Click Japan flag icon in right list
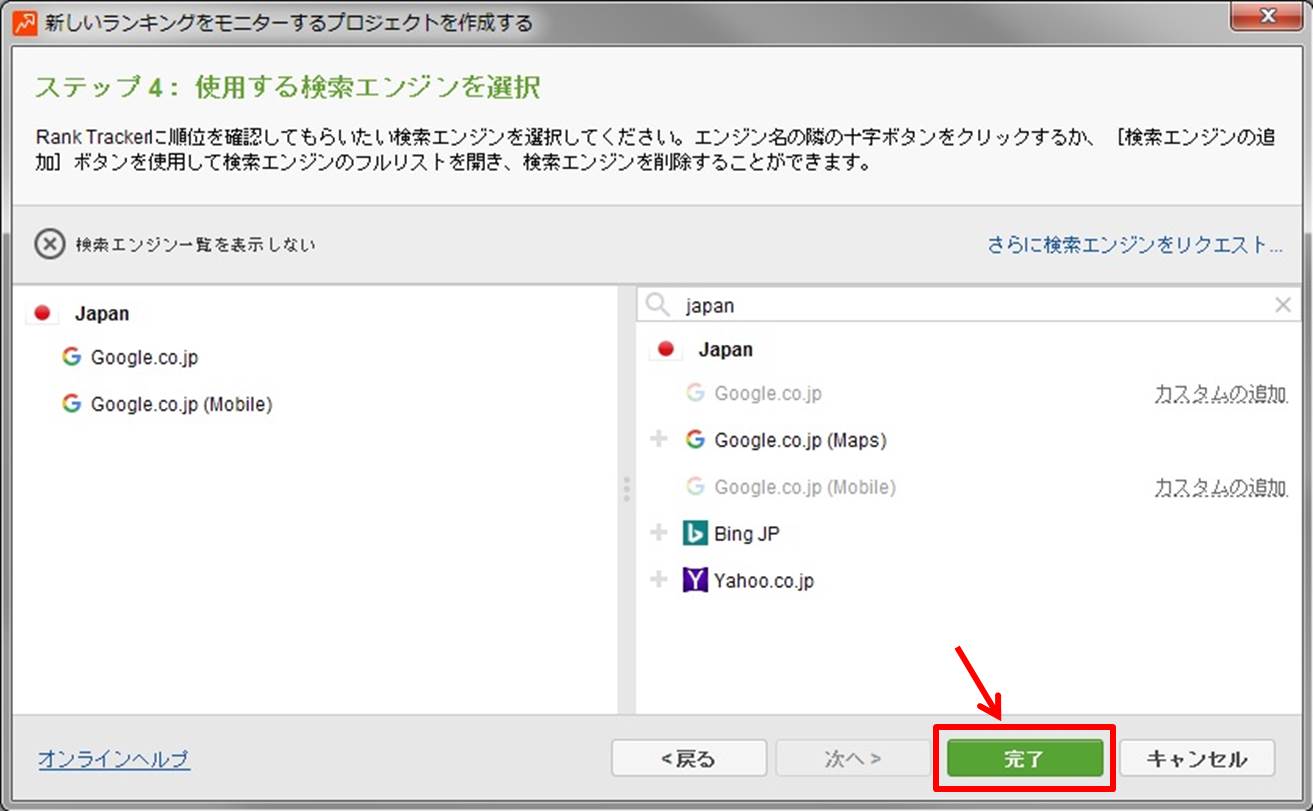Screen dimensions: 1313x811 [666, 350]
